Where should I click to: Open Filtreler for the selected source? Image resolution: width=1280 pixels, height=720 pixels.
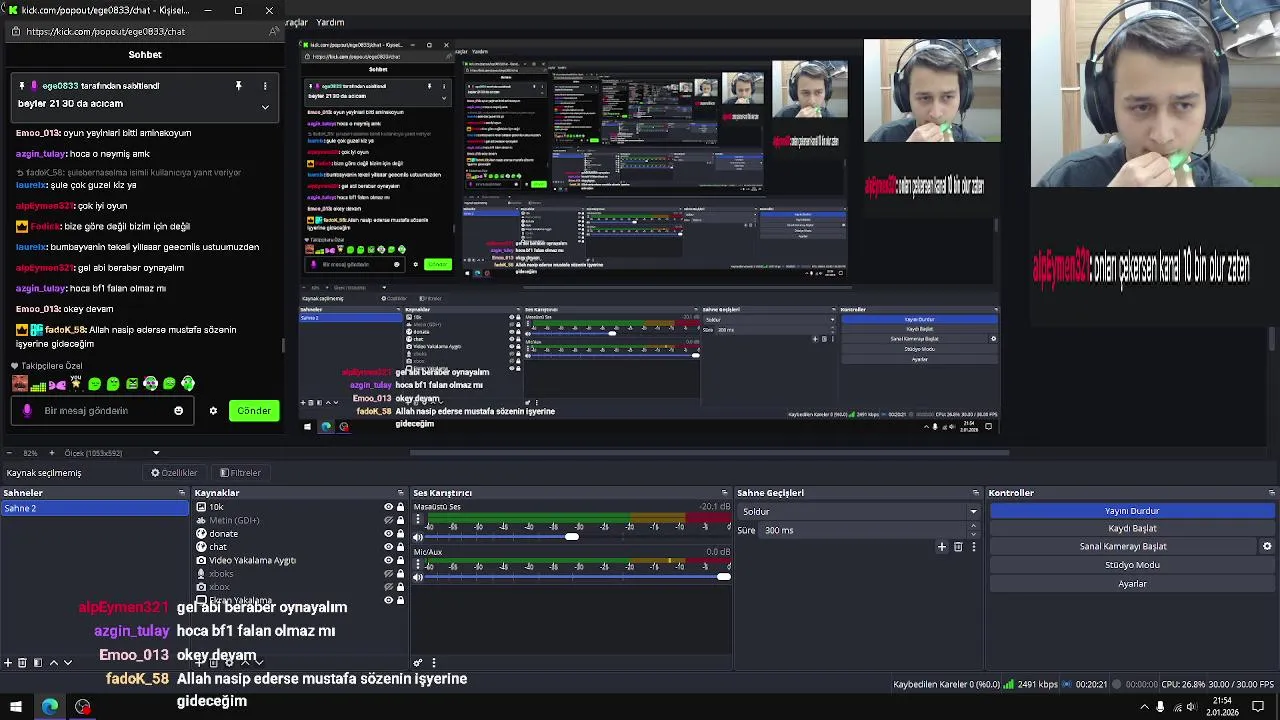point(240,473)
